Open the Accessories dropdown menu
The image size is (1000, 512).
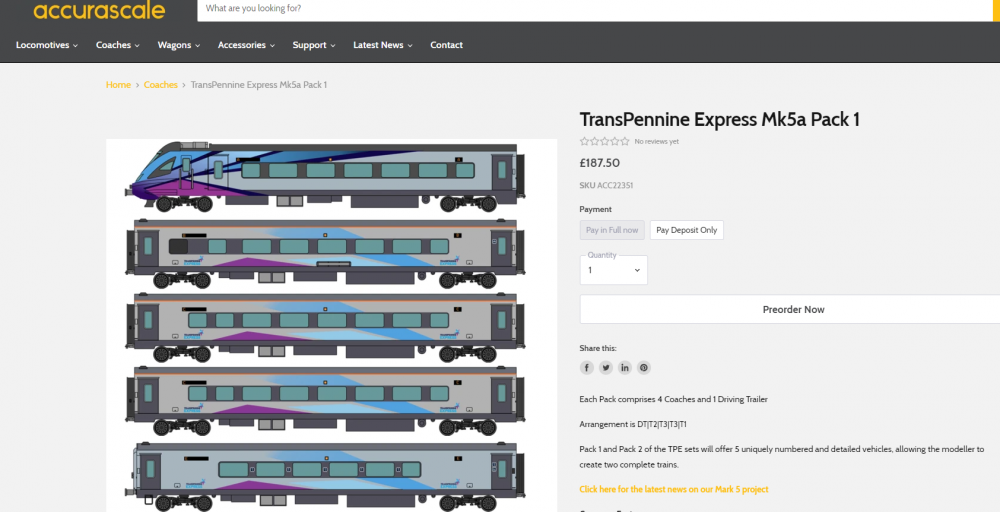click(x=247, y=45)
